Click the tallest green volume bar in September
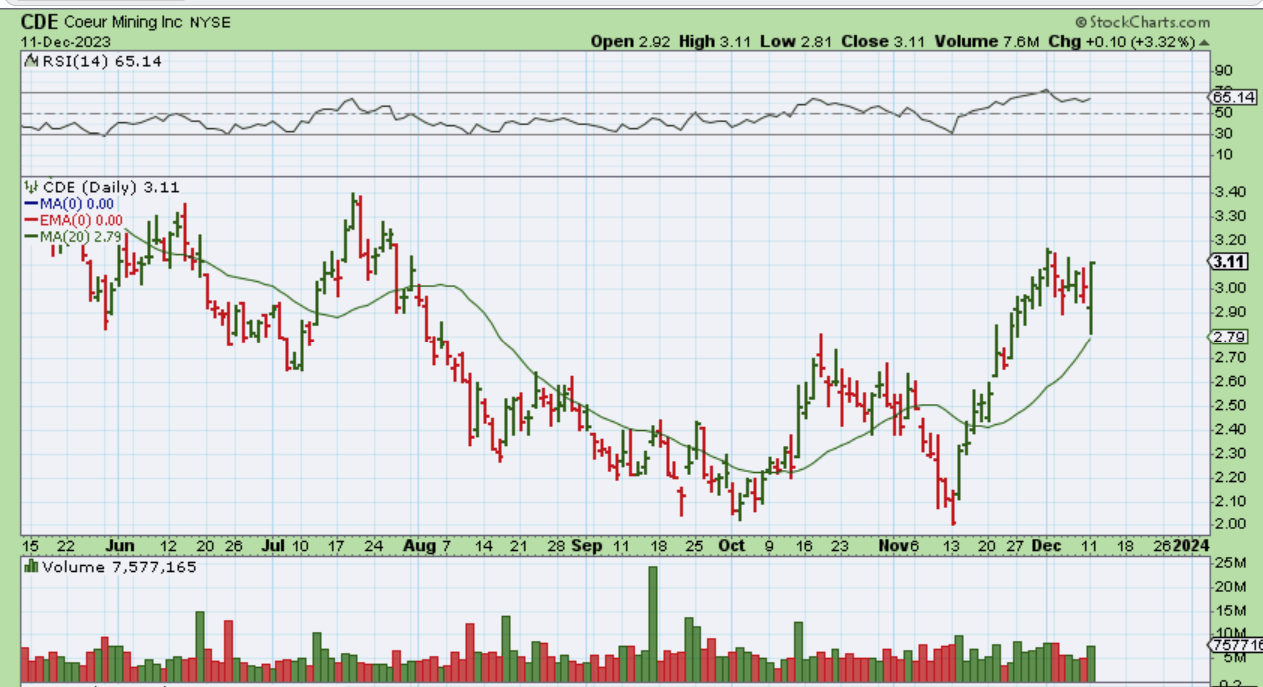 [x=653, y=625]
